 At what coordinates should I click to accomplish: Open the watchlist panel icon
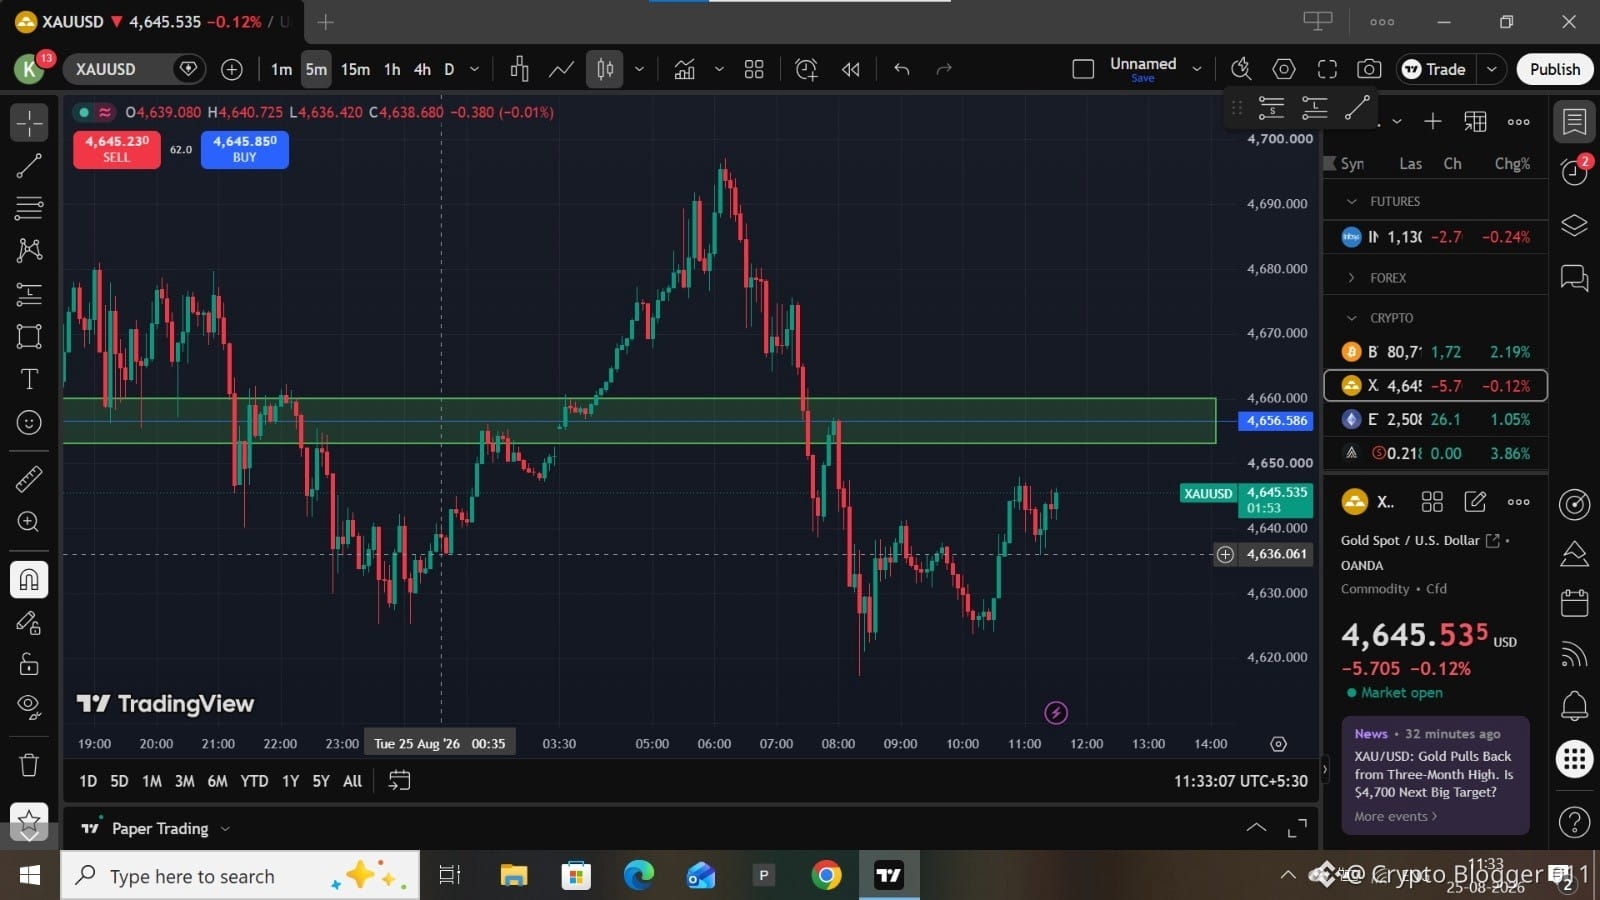coord(1574,122)
